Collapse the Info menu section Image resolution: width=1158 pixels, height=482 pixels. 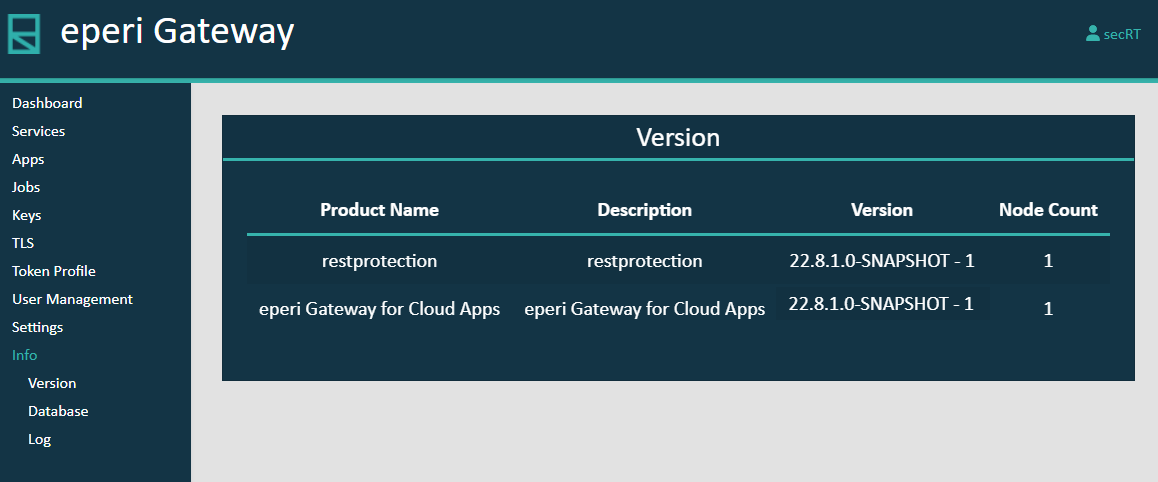tap(24, 355)
